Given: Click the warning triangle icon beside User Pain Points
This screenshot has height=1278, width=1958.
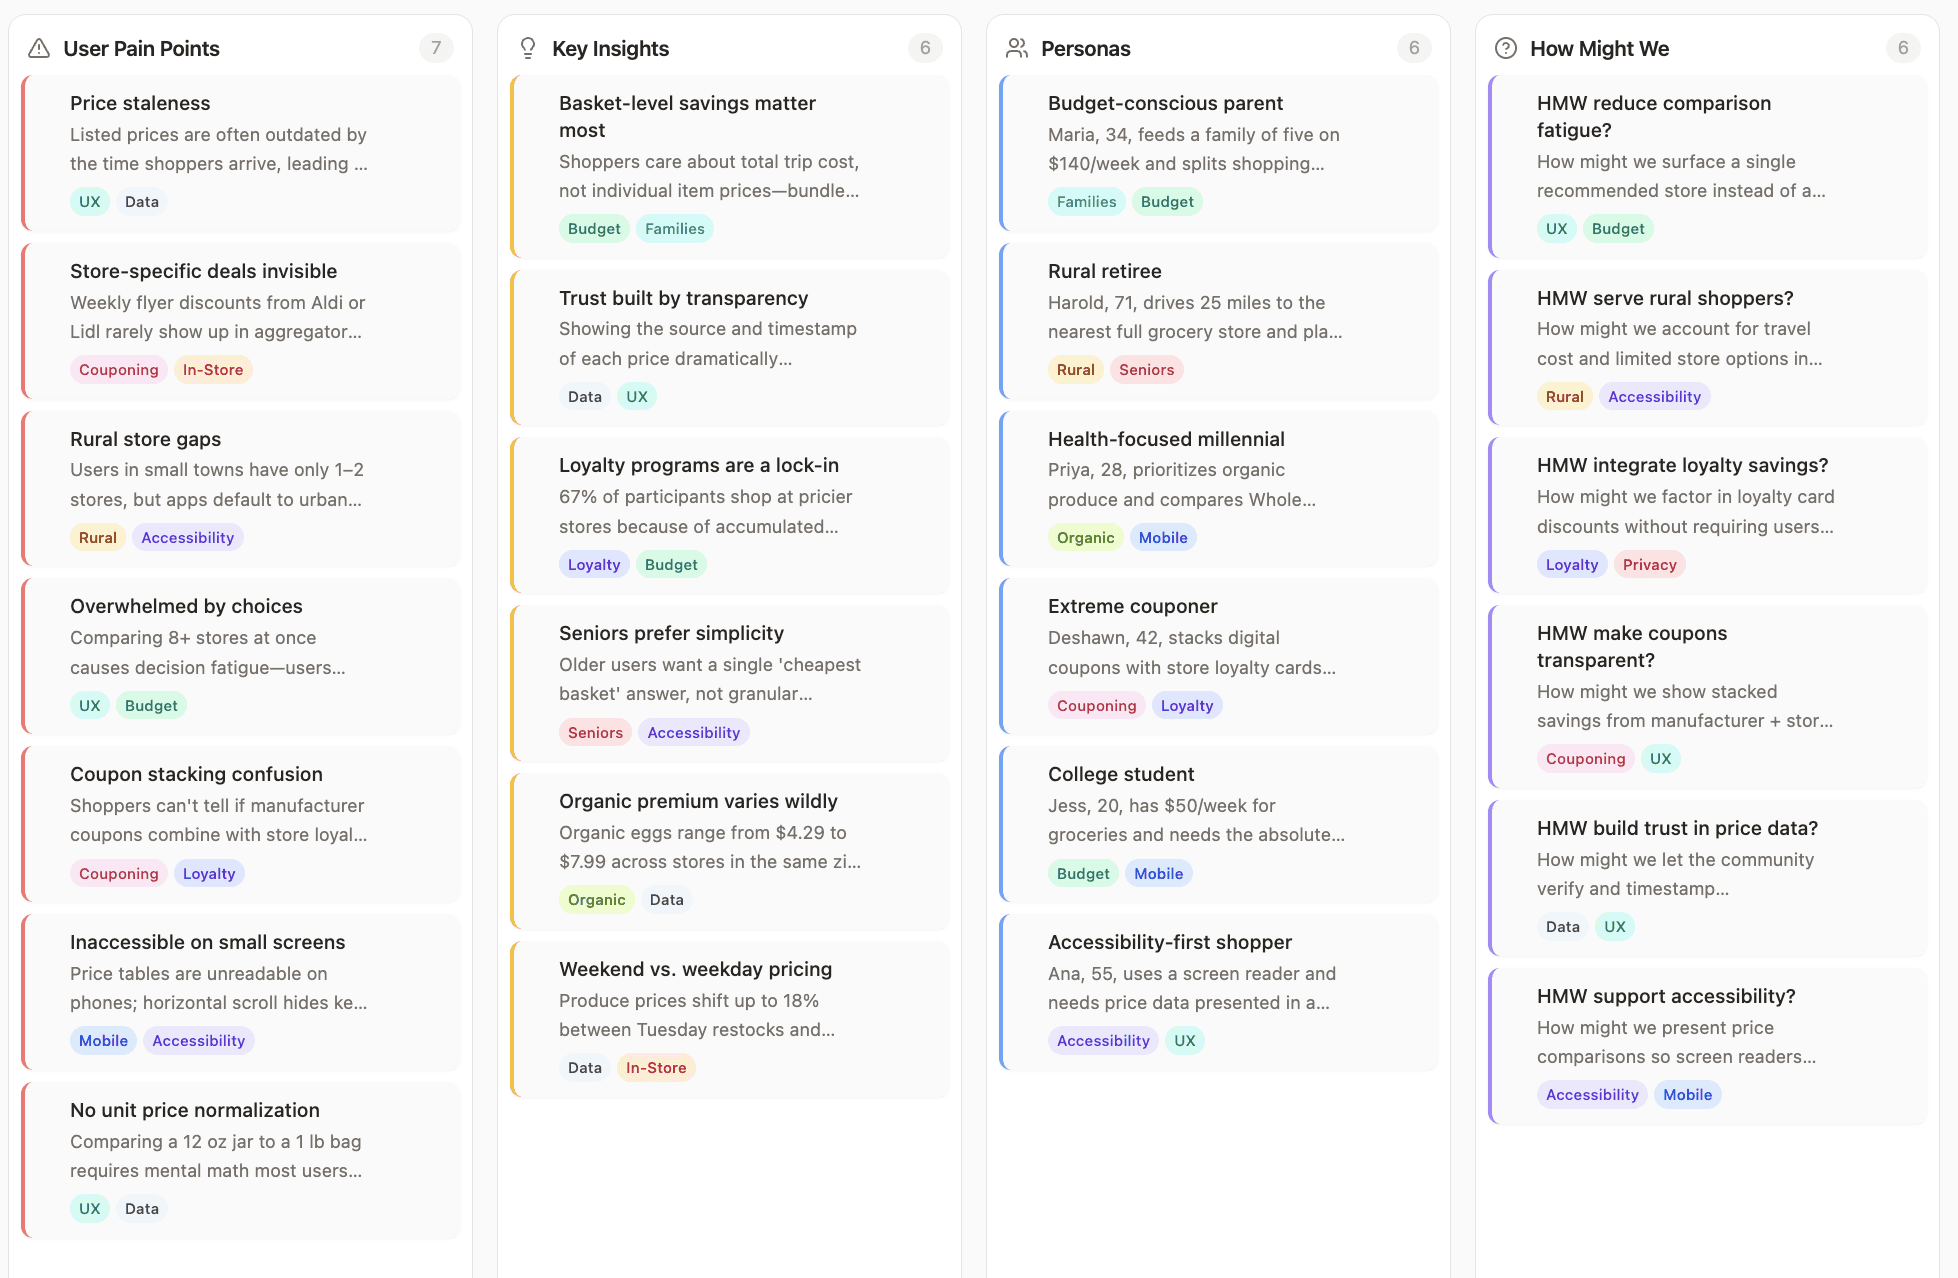Looking at the screenshot, I should tap(39, 48).
